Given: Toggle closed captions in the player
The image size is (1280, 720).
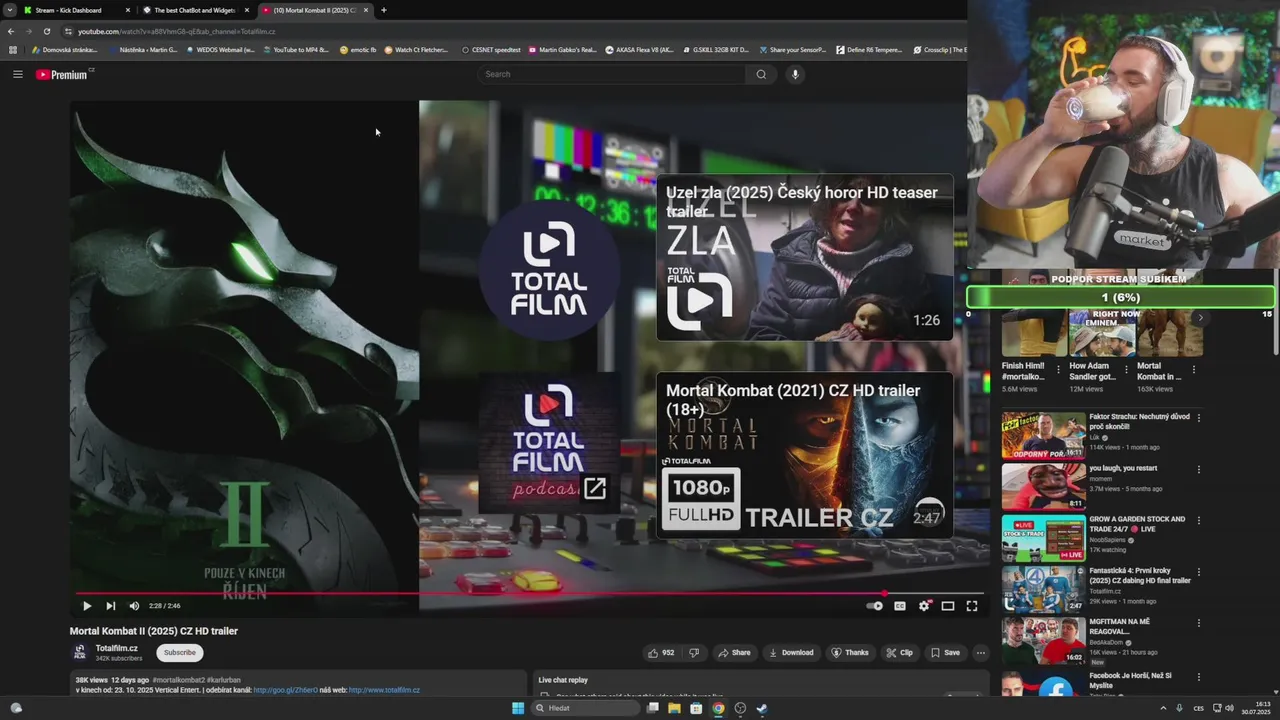Looking at the screenshot, I should (900, 606).
